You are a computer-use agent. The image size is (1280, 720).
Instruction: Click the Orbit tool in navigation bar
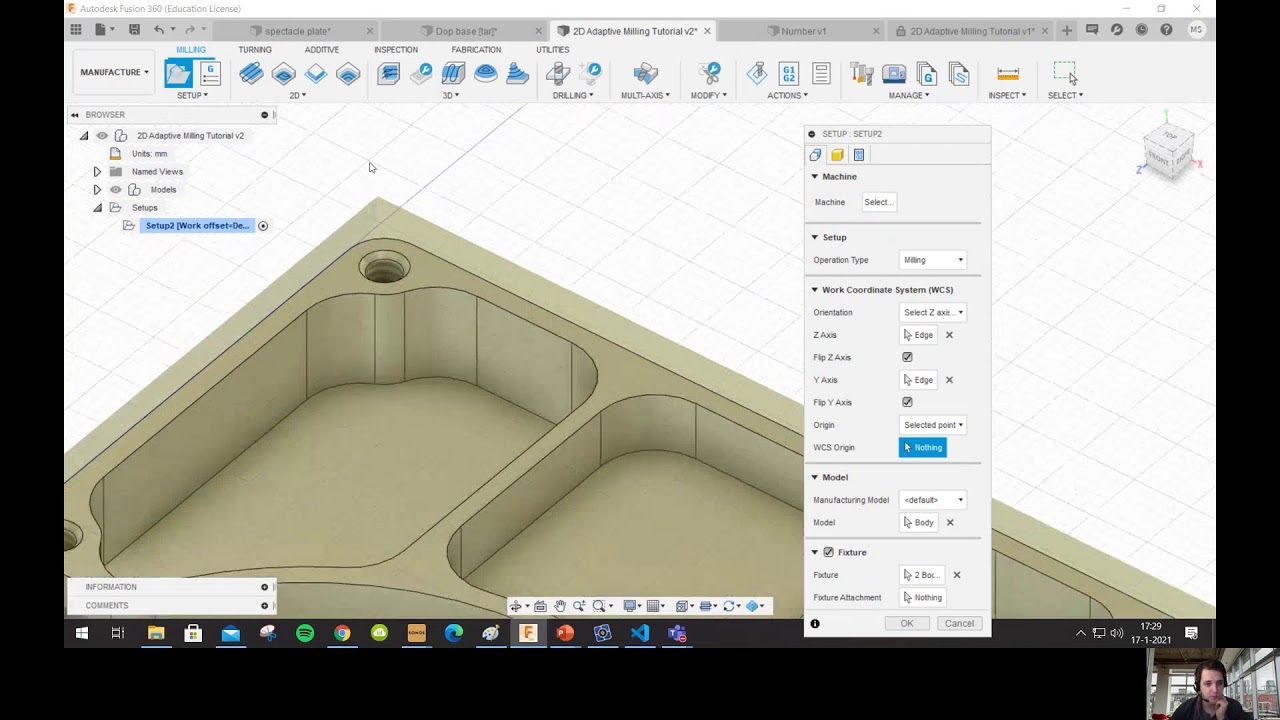point(516,606)
